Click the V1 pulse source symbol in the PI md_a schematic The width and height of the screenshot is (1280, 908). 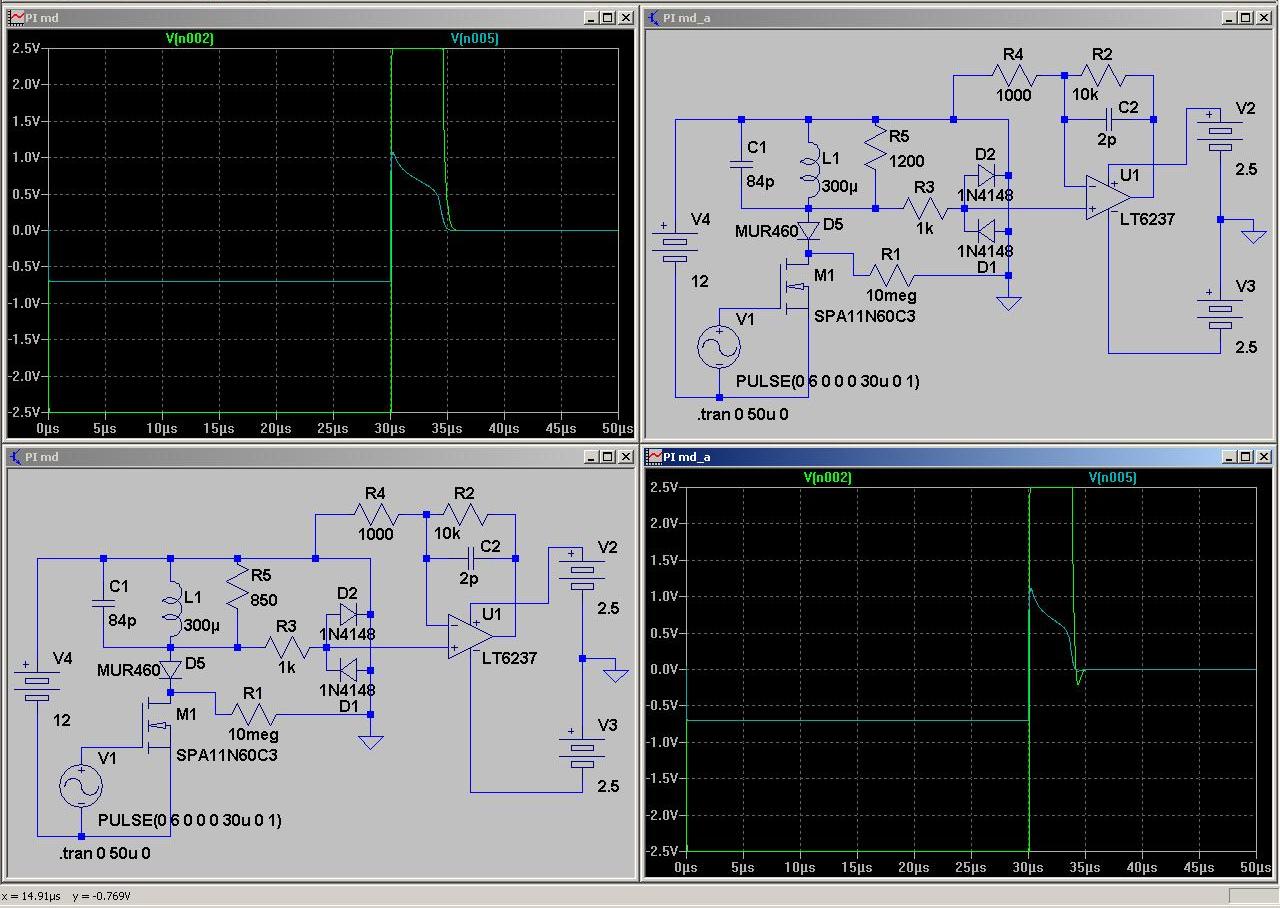[x=718, y=347]
